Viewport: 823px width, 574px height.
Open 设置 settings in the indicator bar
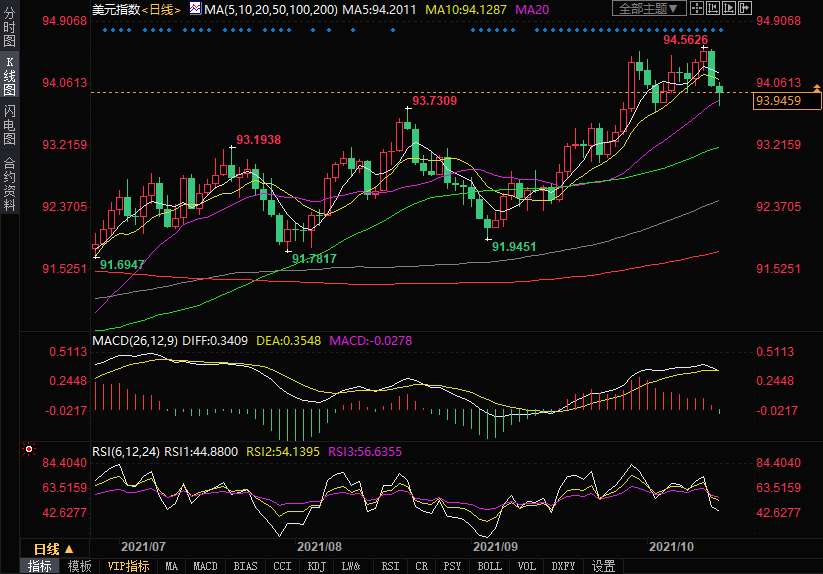[603, 566]
